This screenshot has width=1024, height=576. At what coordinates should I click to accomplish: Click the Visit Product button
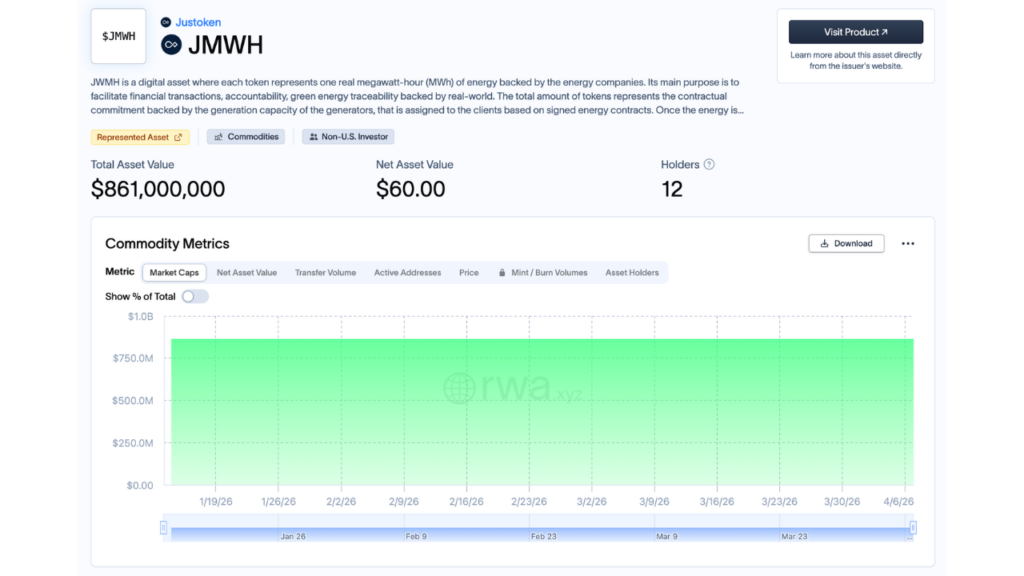[x=855, y=32]
